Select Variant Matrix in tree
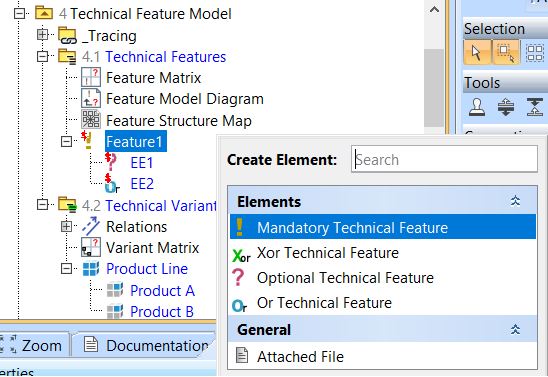Image resolution: width=548 pixels, height=377 pixels. (152, 248)
